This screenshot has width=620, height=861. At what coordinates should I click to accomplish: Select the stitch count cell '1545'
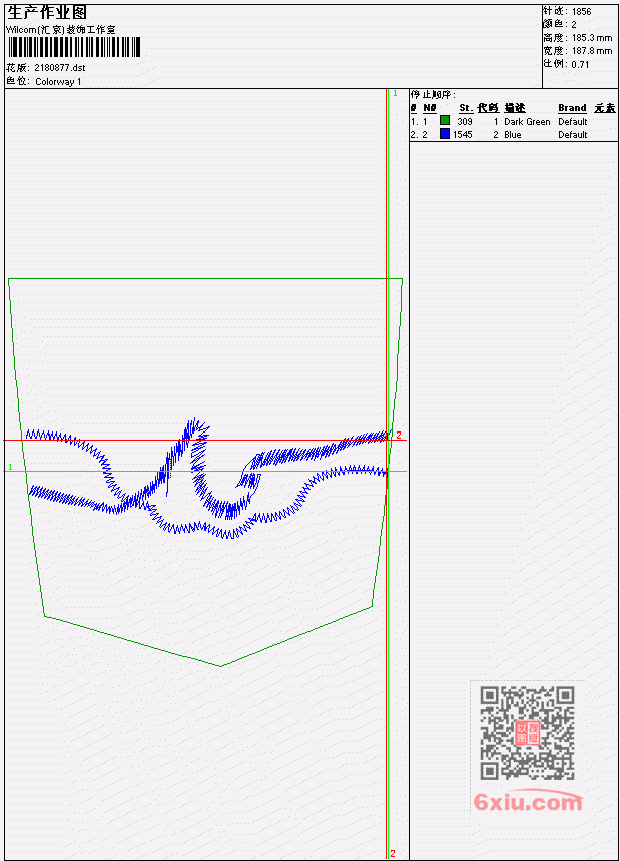point(462,135)
